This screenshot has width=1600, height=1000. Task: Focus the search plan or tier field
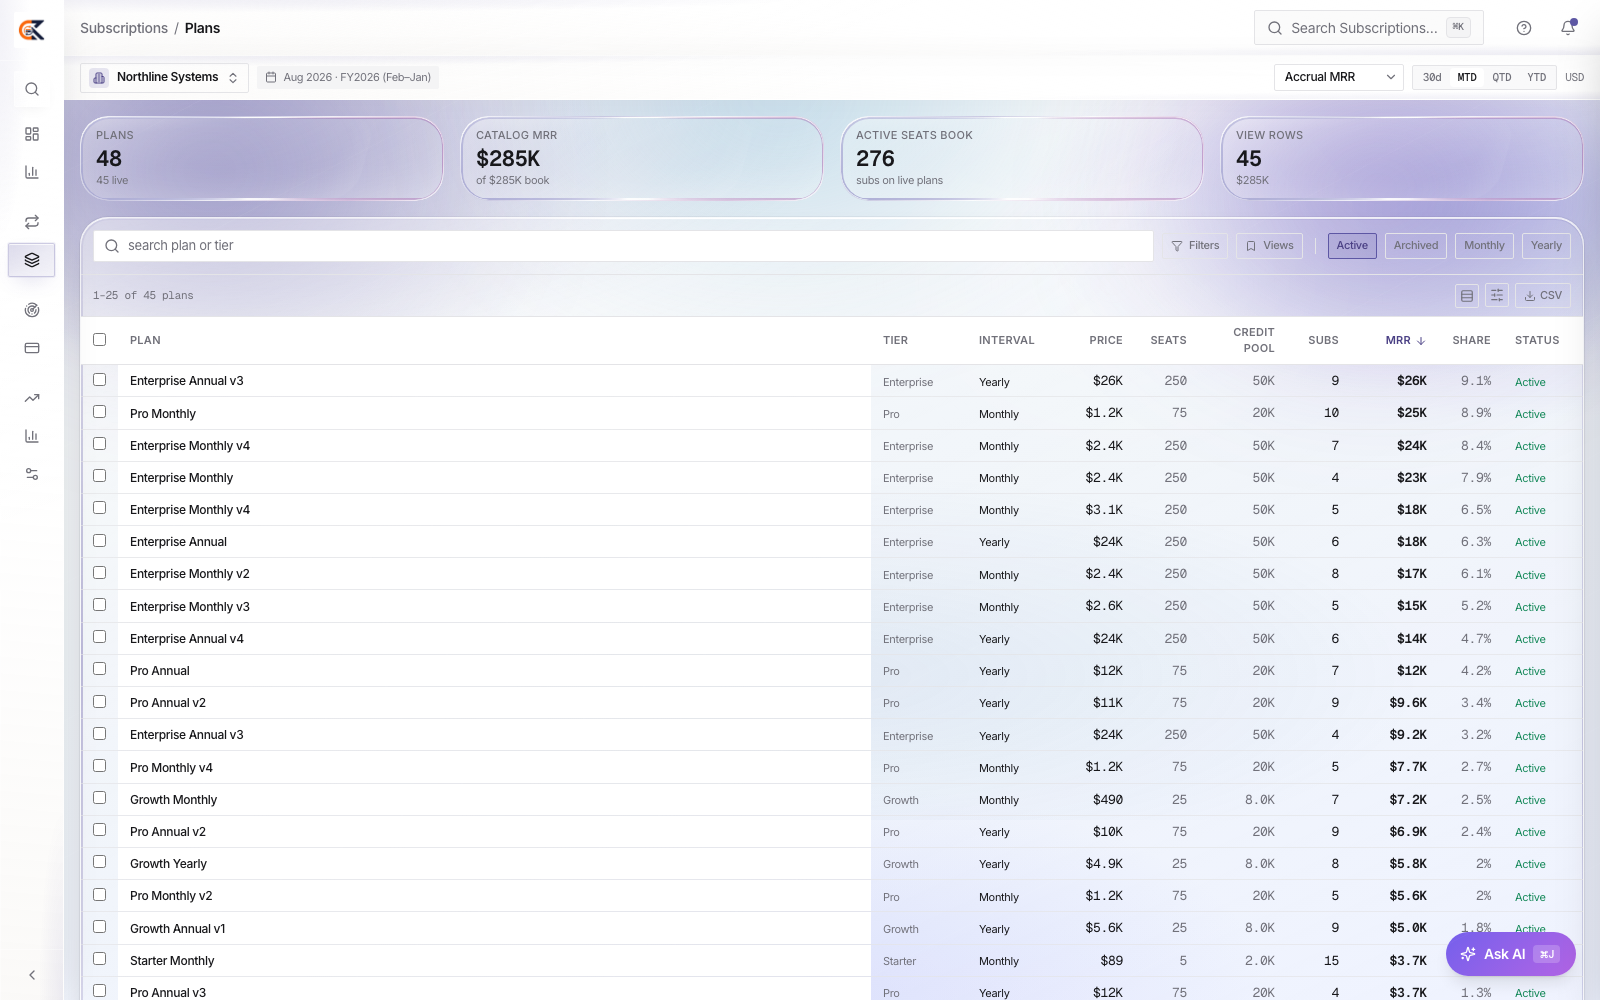click(x=623, y=246)
